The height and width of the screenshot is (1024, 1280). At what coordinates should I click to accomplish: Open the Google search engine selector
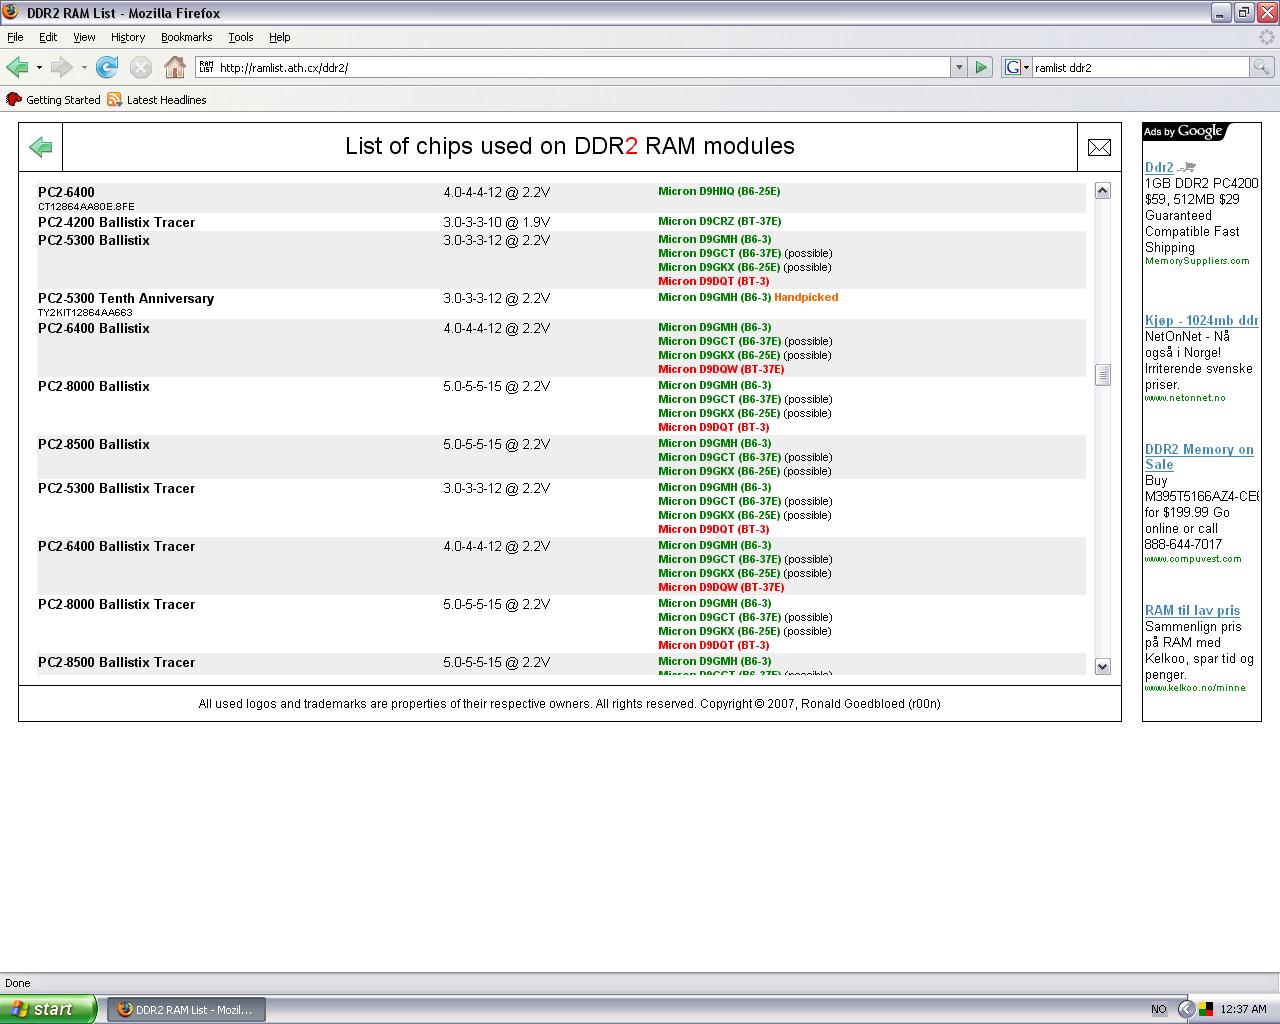pyautogui.click(x=1017, y=67)
